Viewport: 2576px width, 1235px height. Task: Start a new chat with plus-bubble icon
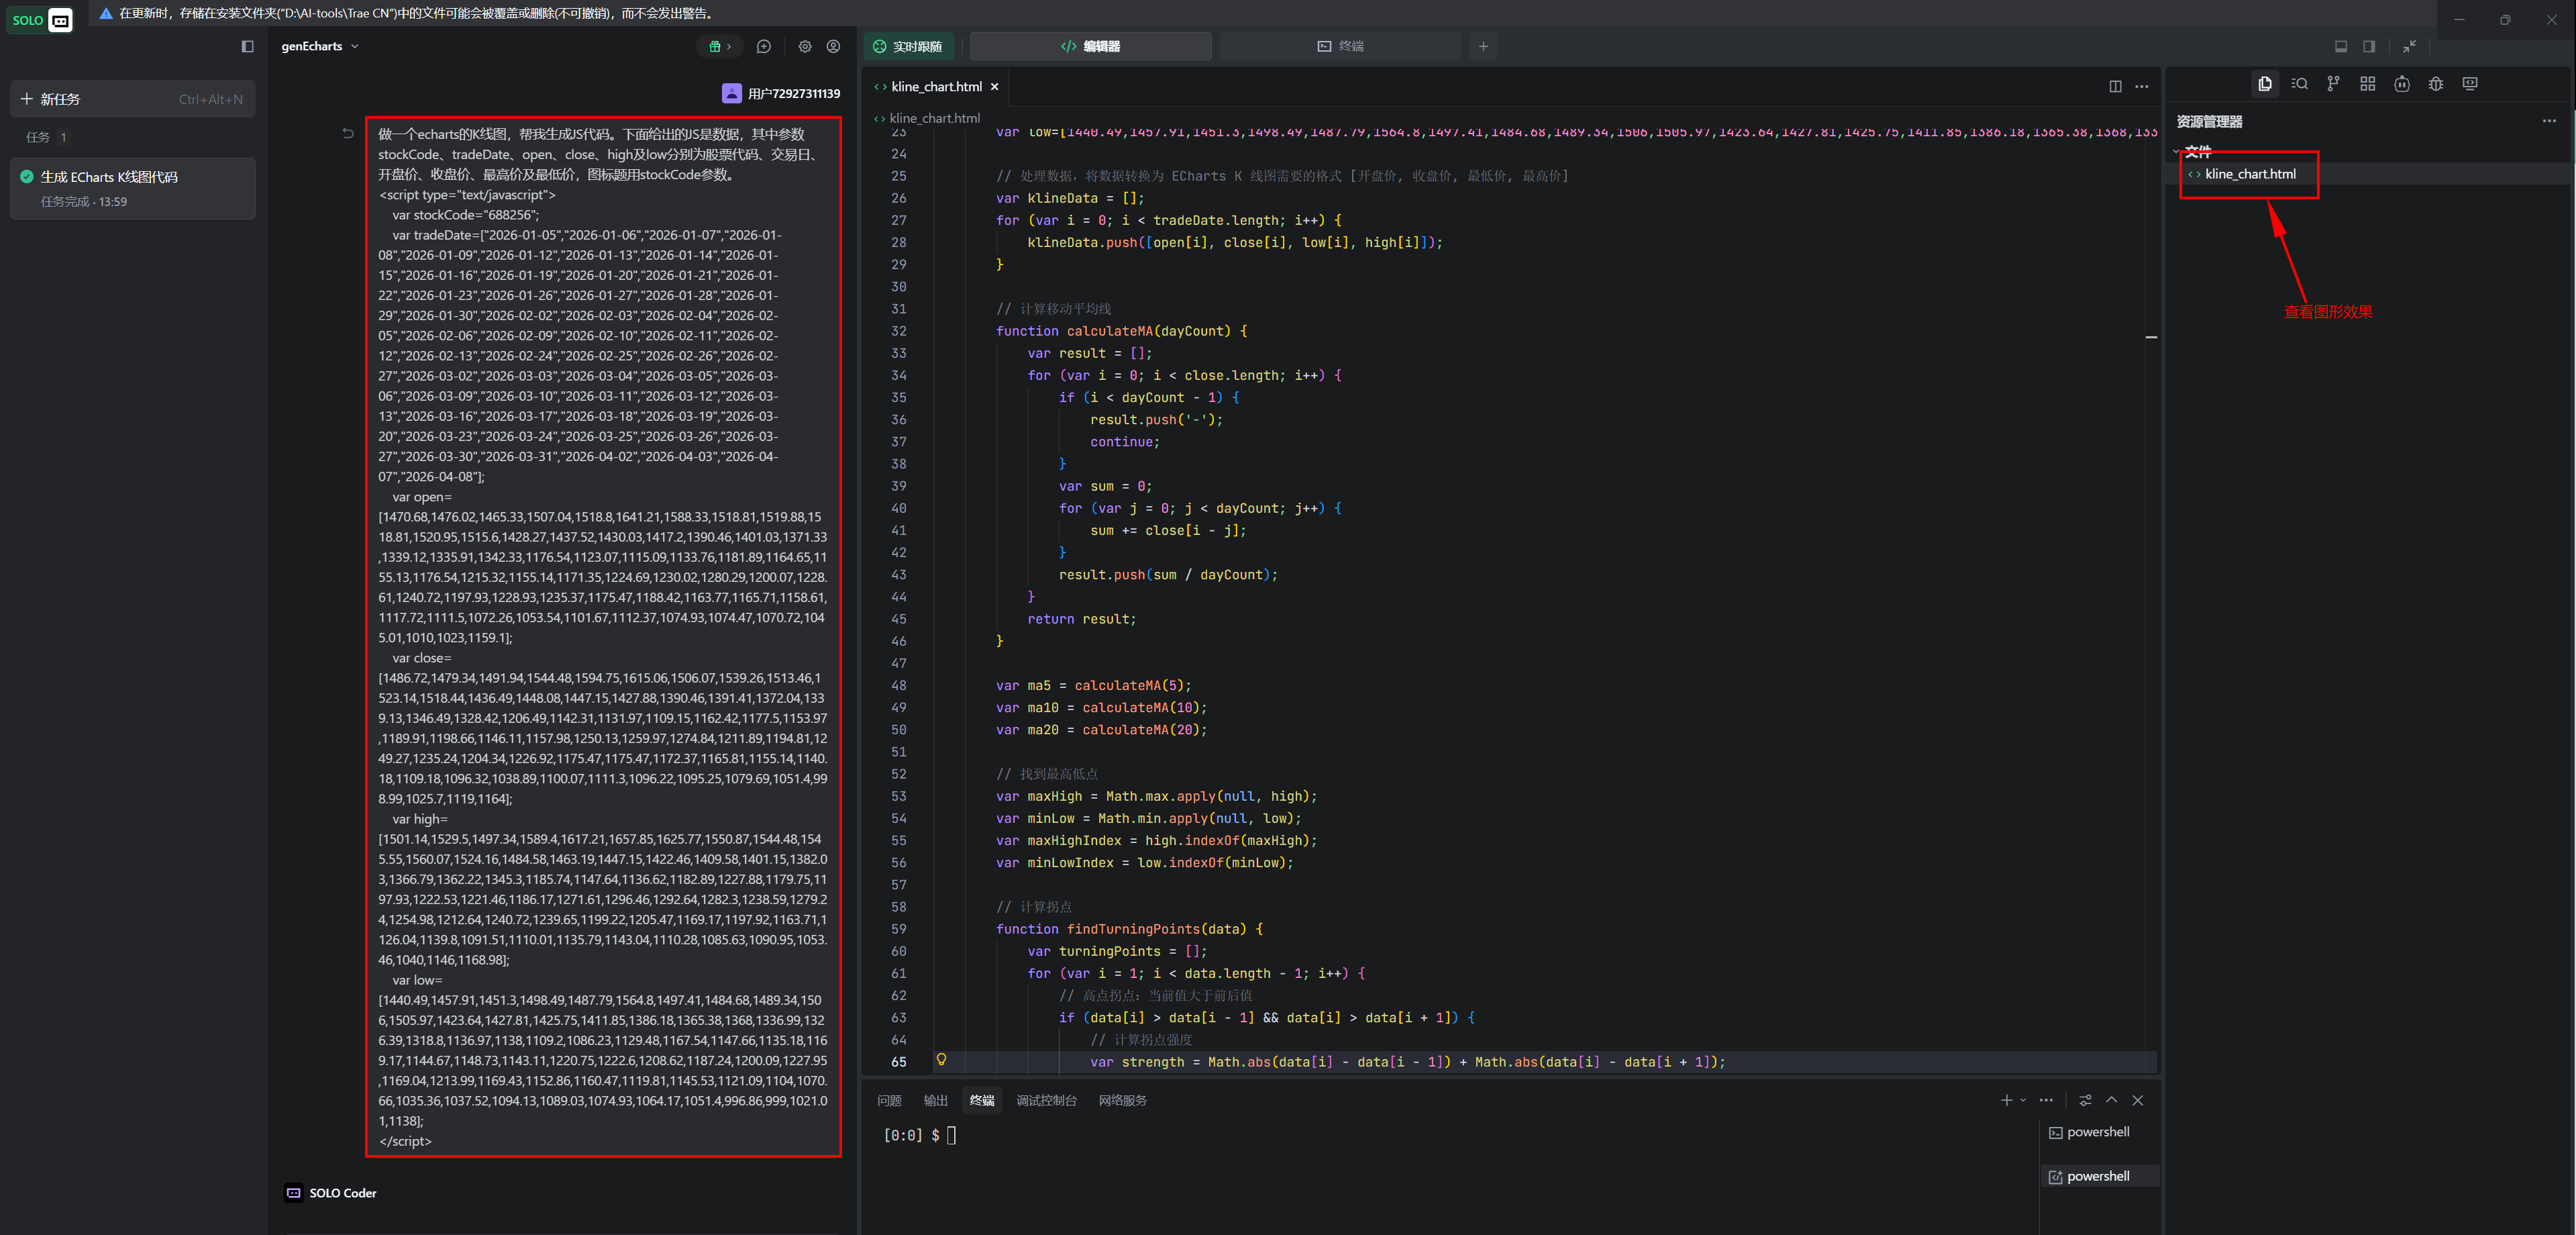pyautogui.click(x=764, y=46)
